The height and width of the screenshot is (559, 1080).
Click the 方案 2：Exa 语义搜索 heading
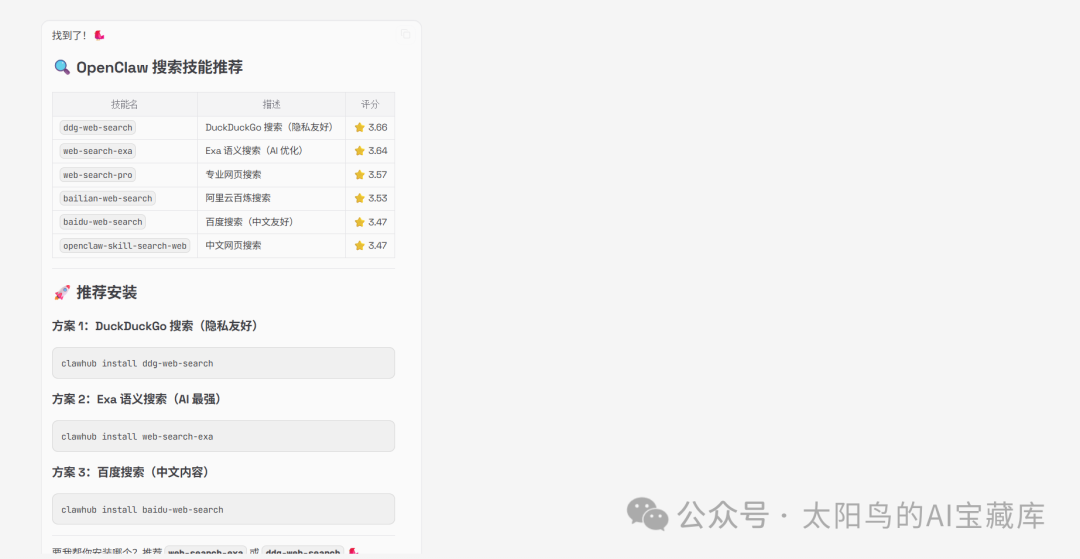coord(137,399)
